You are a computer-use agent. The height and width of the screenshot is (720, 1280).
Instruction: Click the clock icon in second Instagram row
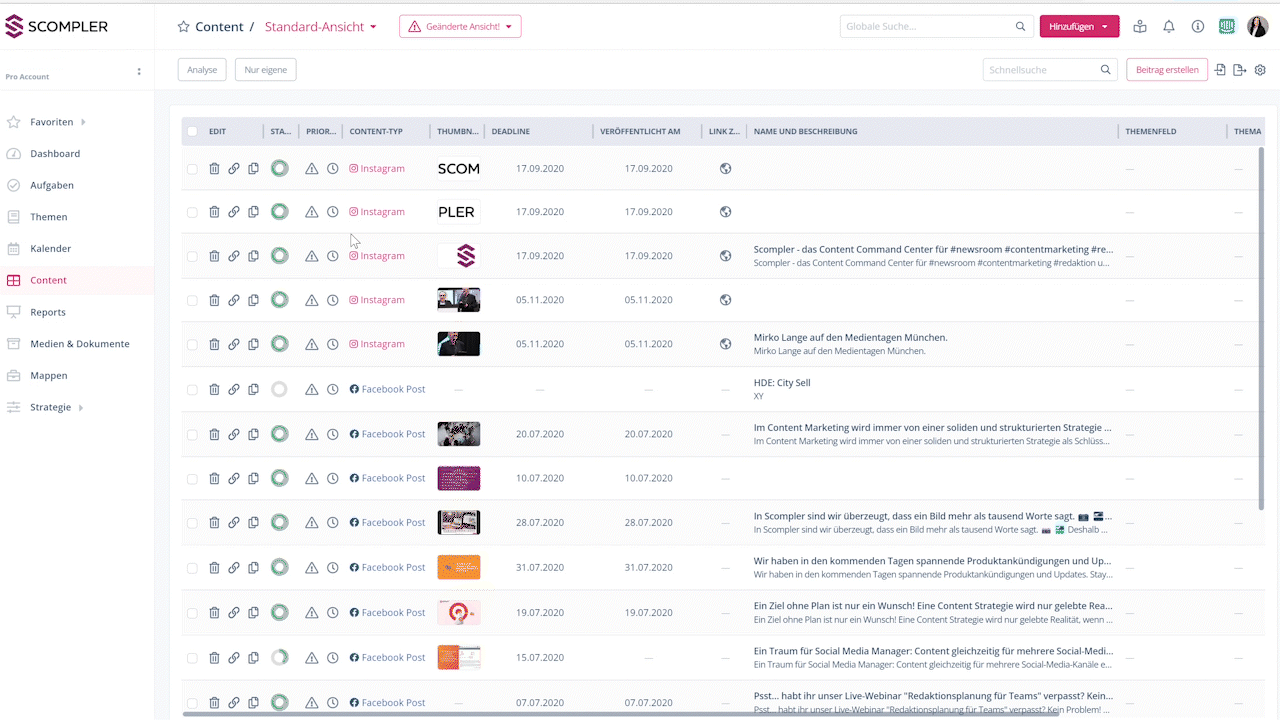(332, 212)
